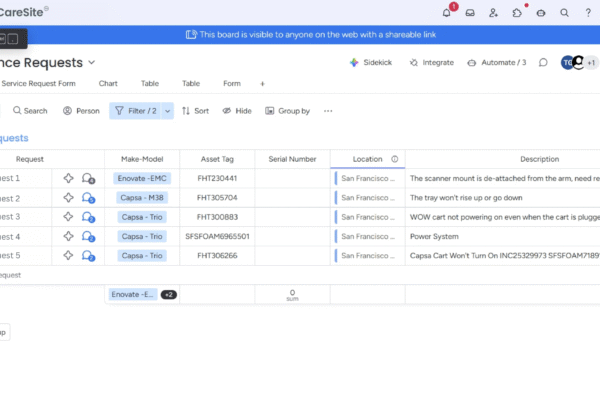
Task: Click the Sidekick button
Action: (371, 62)
